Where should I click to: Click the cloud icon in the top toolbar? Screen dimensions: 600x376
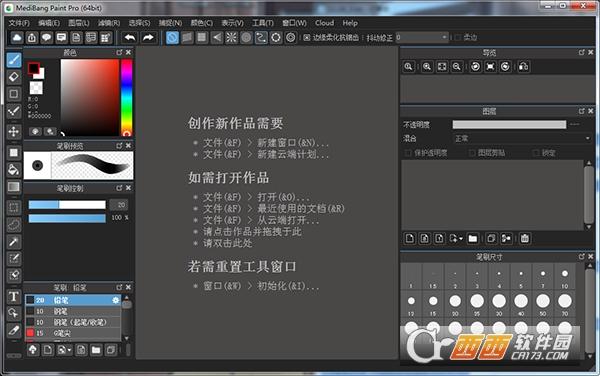point(17,37)
